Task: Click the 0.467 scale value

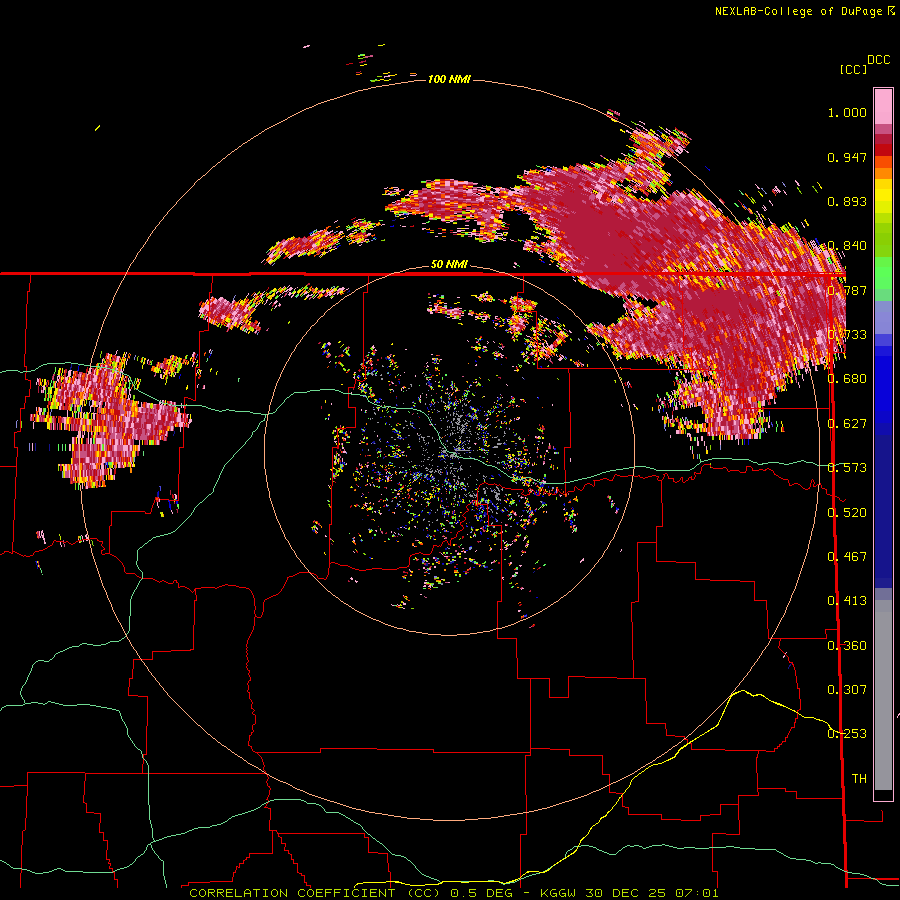Action: point(847,557)
